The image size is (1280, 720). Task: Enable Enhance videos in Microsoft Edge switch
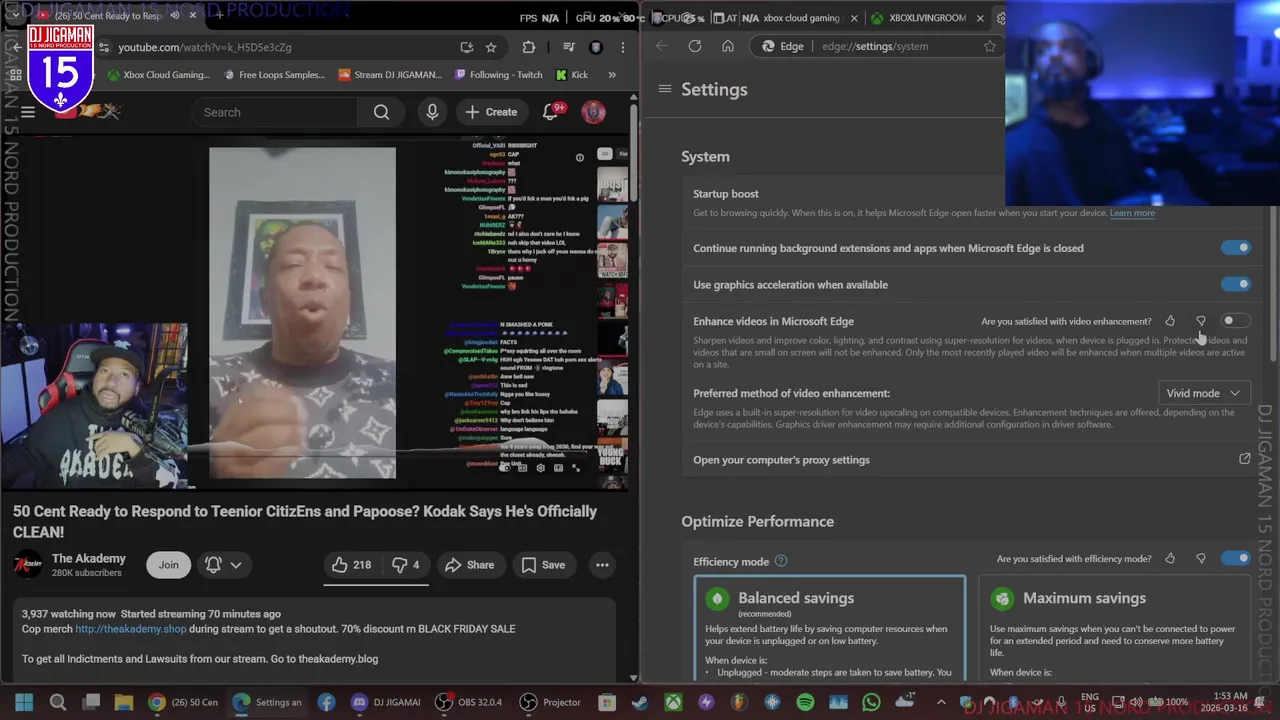pyautogui.click(x=1236, y=321)
